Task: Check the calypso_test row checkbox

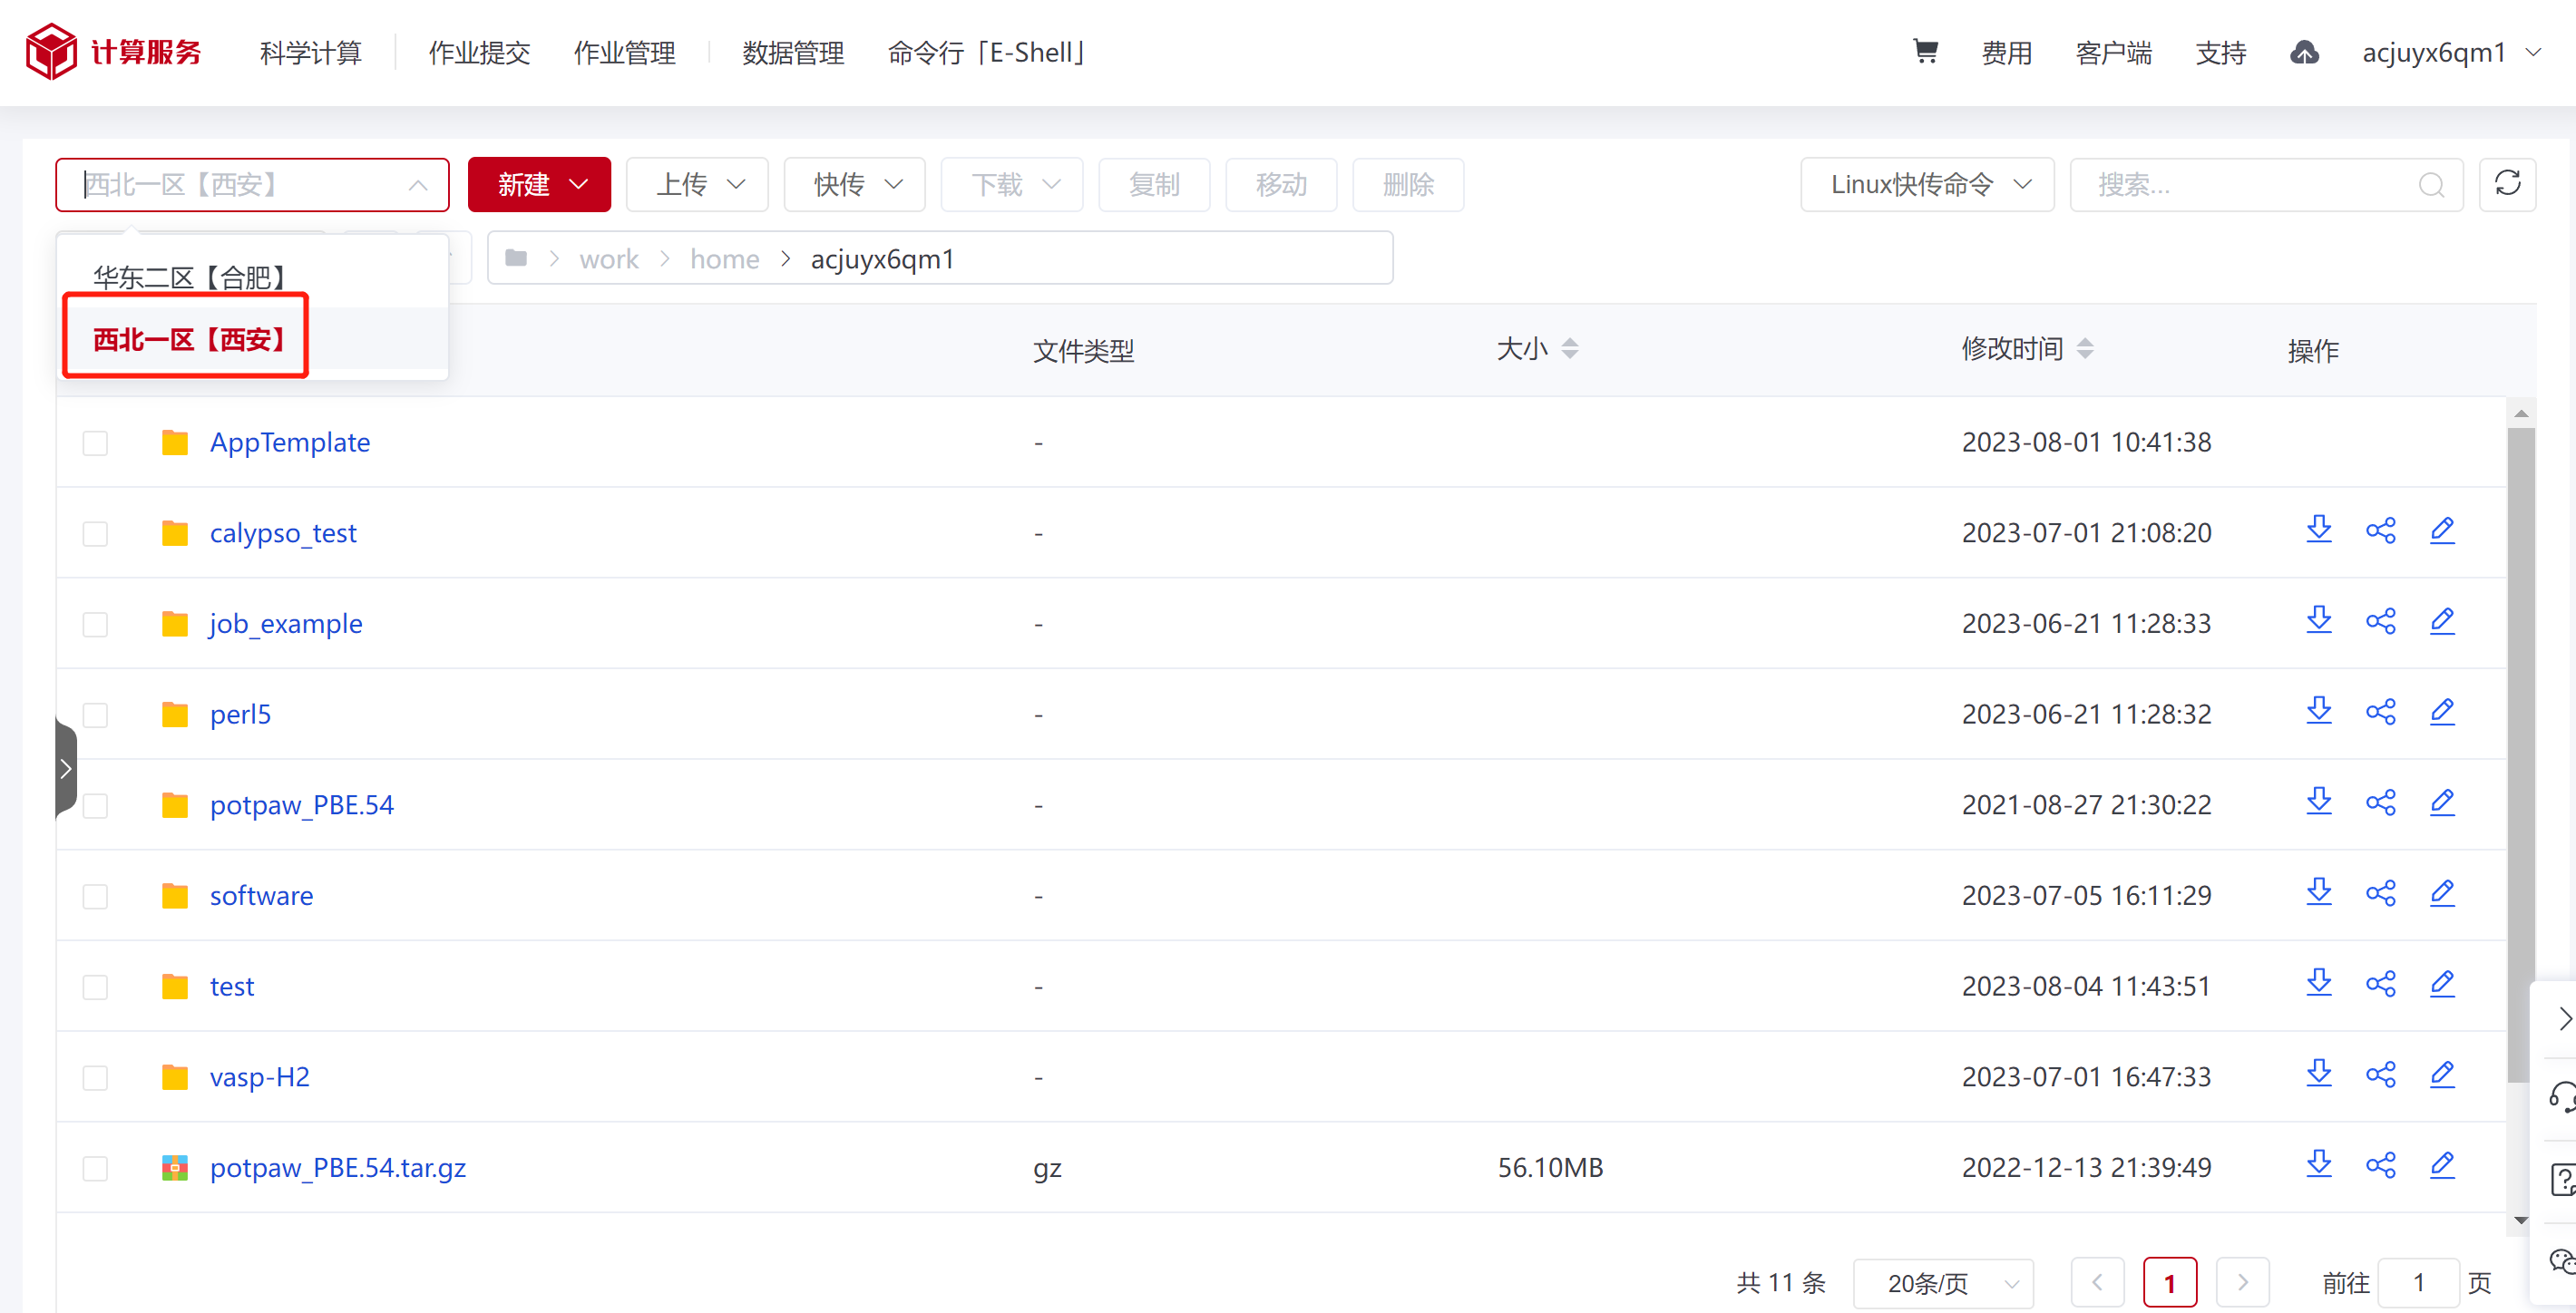Action: [95, 534]
